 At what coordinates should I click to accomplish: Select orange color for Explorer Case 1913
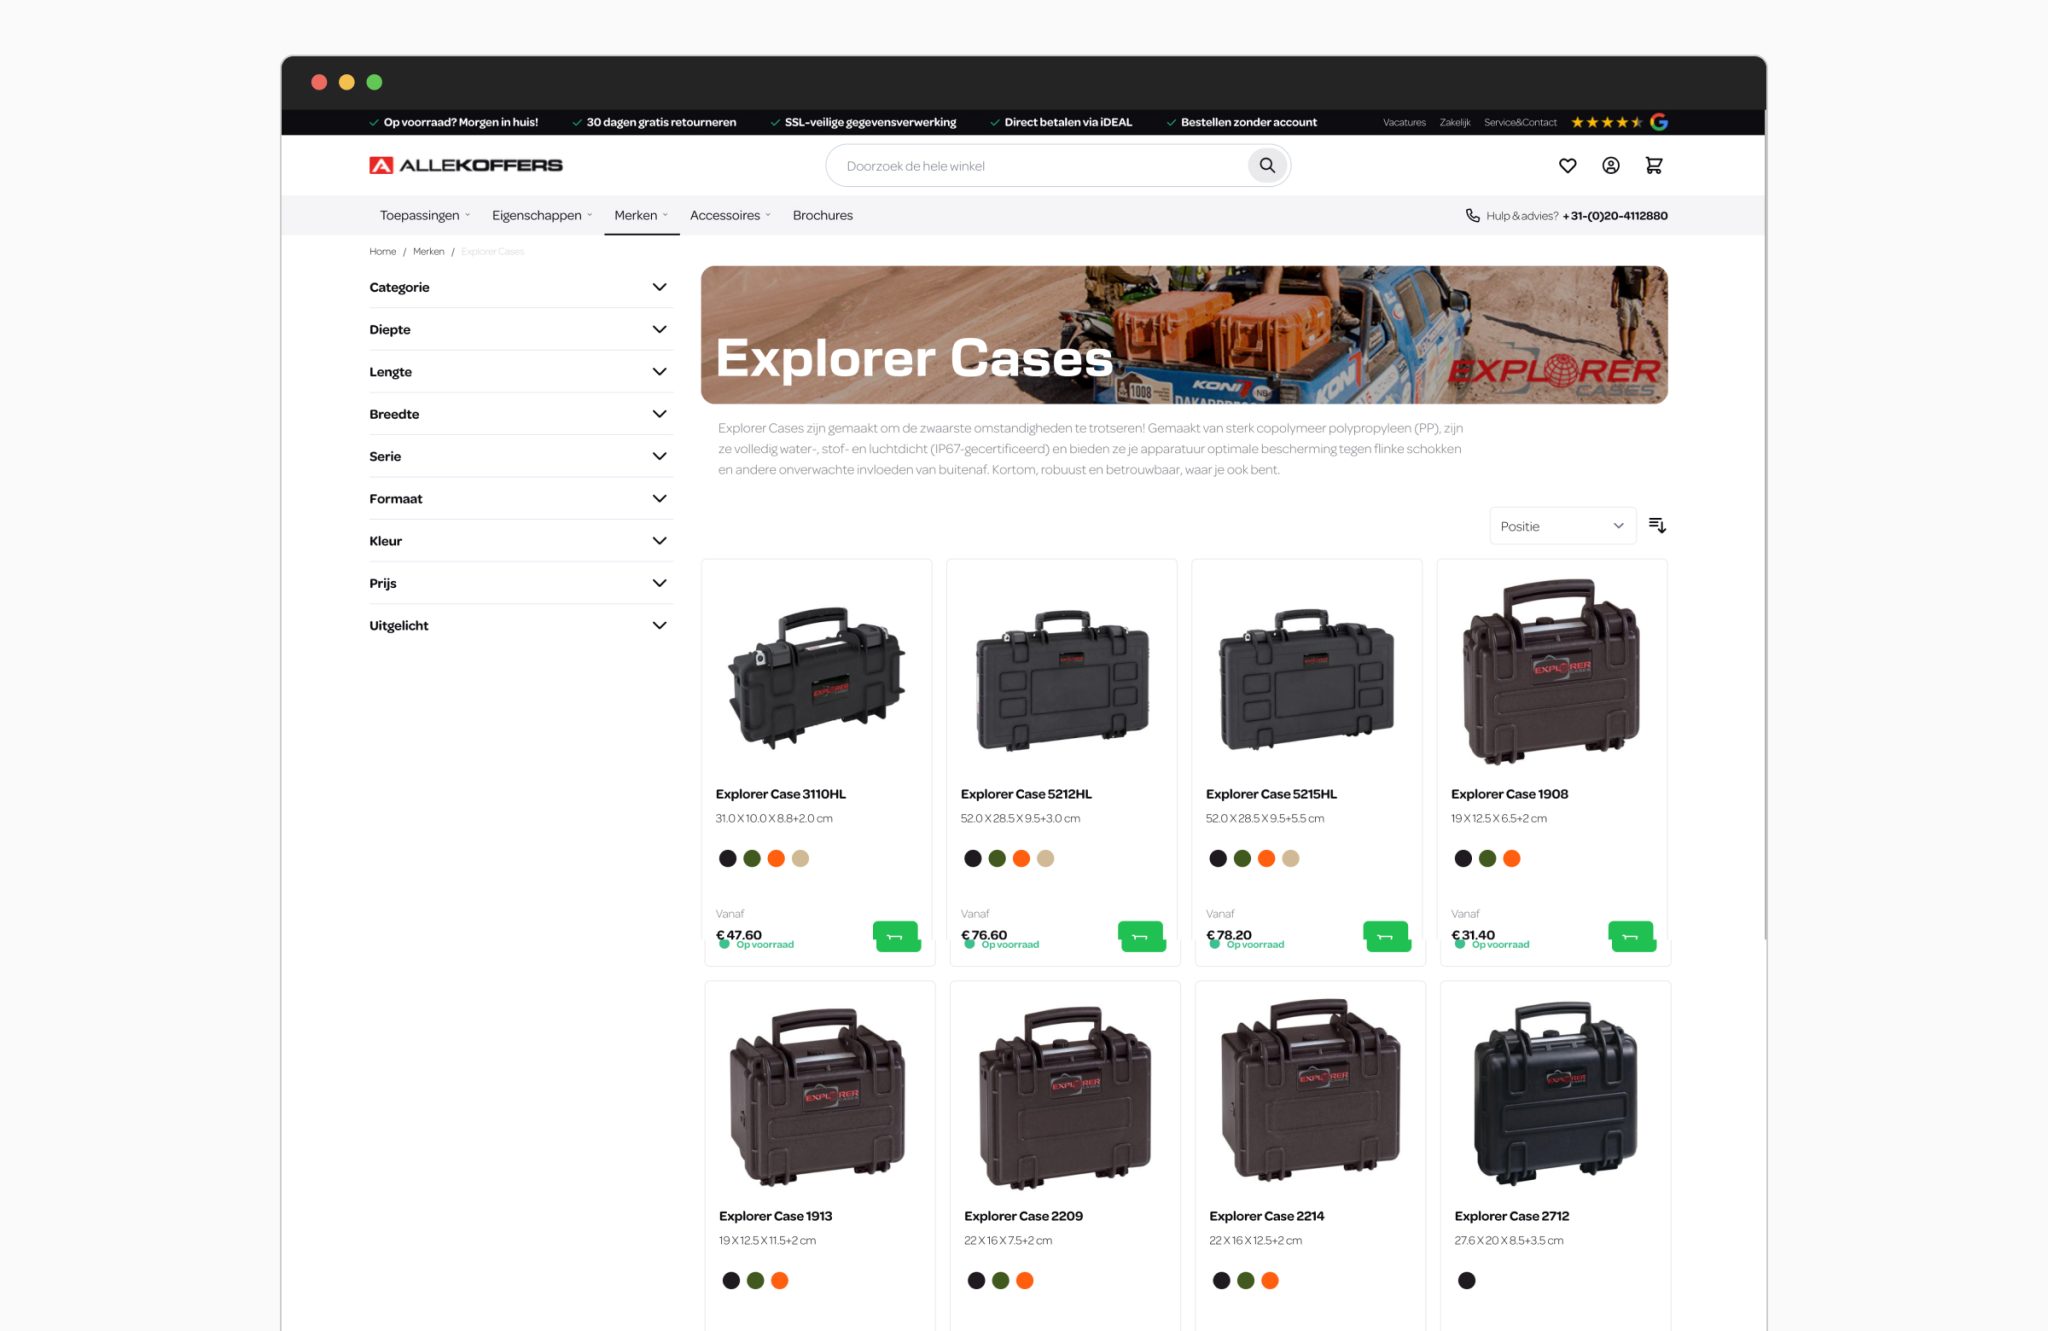pyautogui.click(x=779, y=1280)
